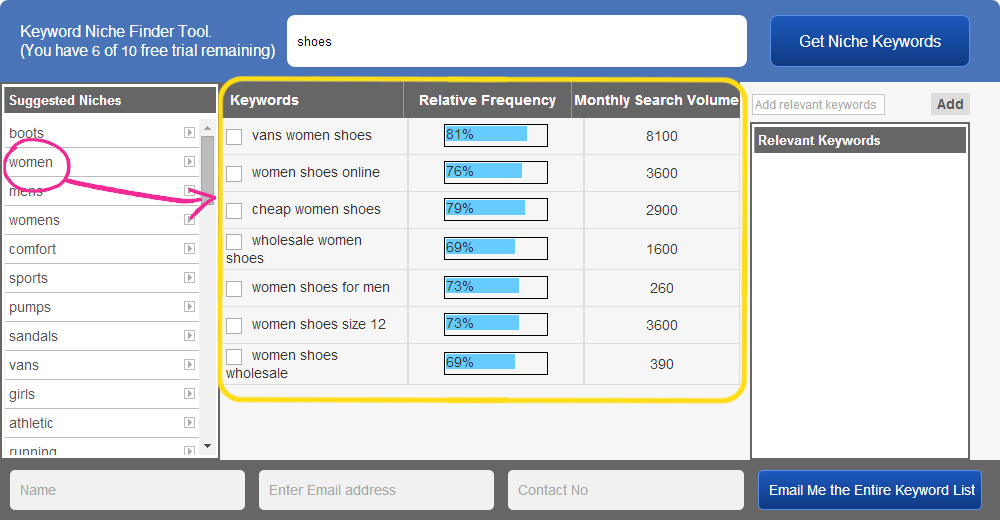Select women shoes size 12 checkbox
This screenshot has height=520, width=1000.
[x=234, y=325]
